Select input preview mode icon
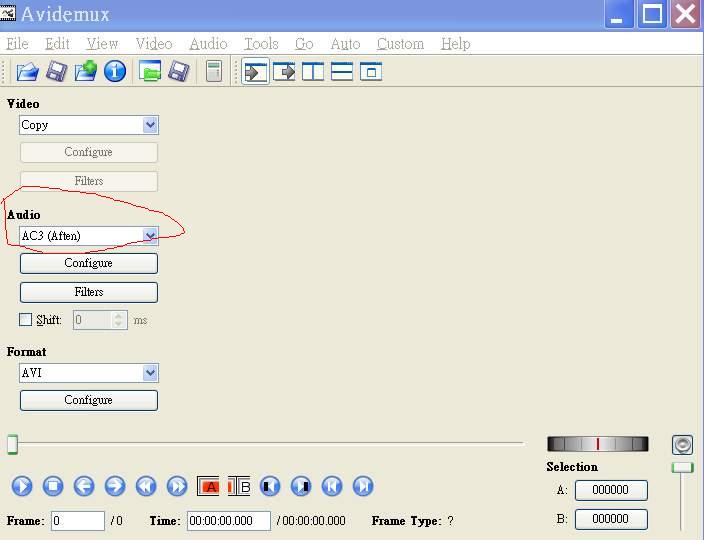This screenshot has height=540, width=704. click(255, 71)
